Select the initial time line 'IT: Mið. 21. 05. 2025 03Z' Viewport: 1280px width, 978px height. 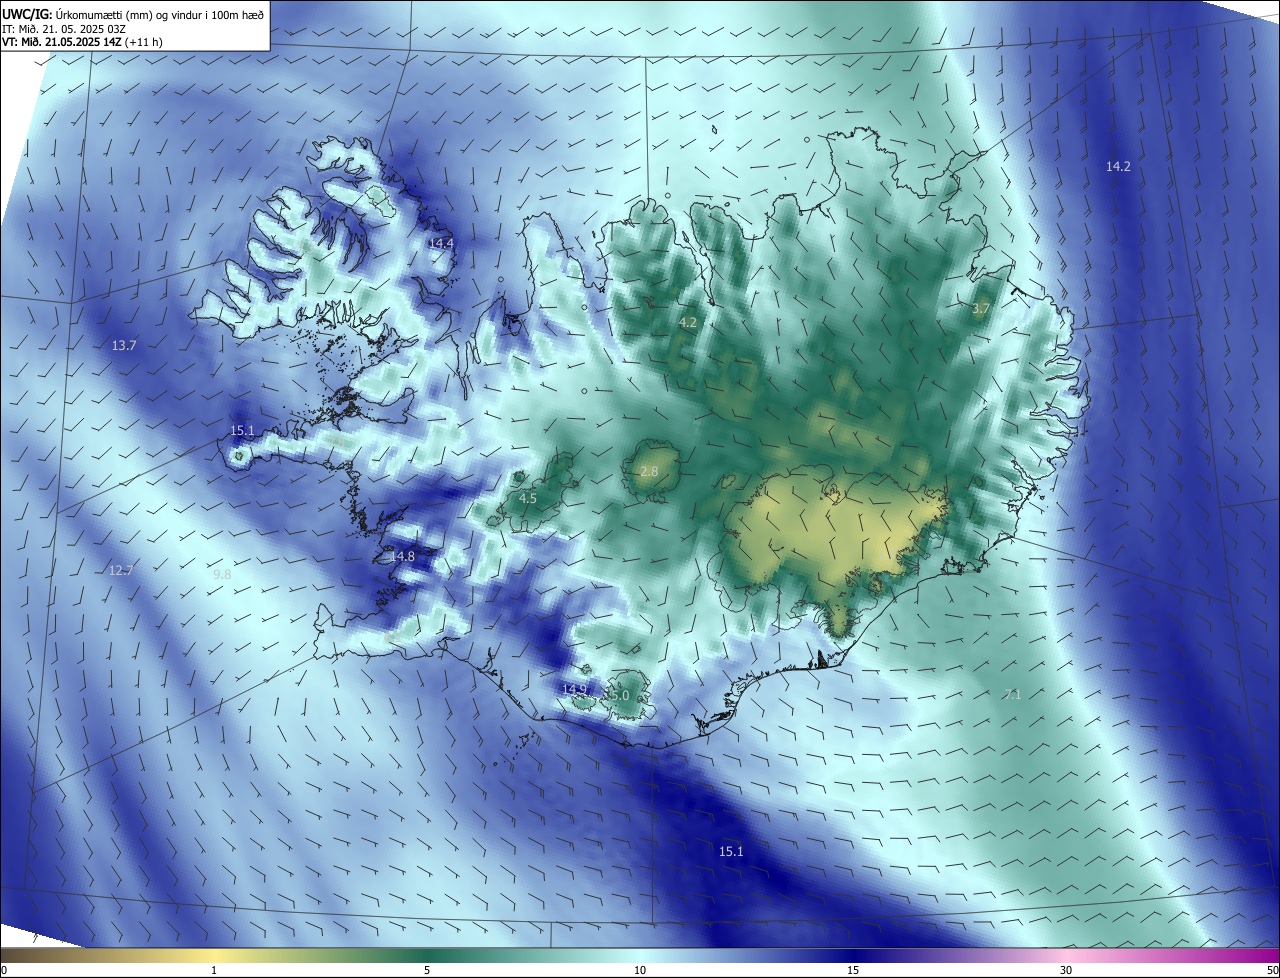click(64, 28)
